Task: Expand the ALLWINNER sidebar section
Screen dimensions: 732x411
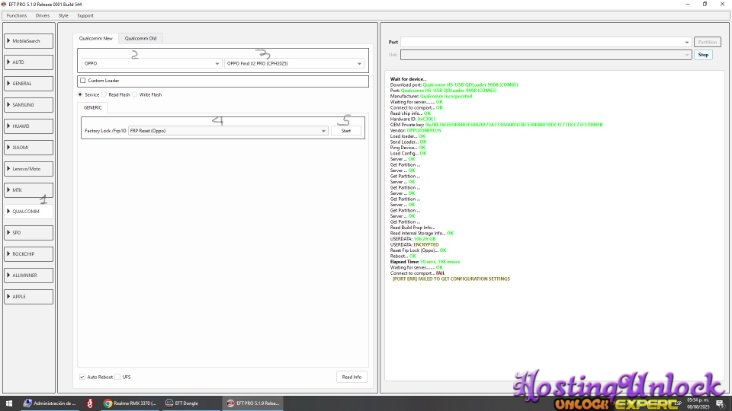Action: point(29,275)
